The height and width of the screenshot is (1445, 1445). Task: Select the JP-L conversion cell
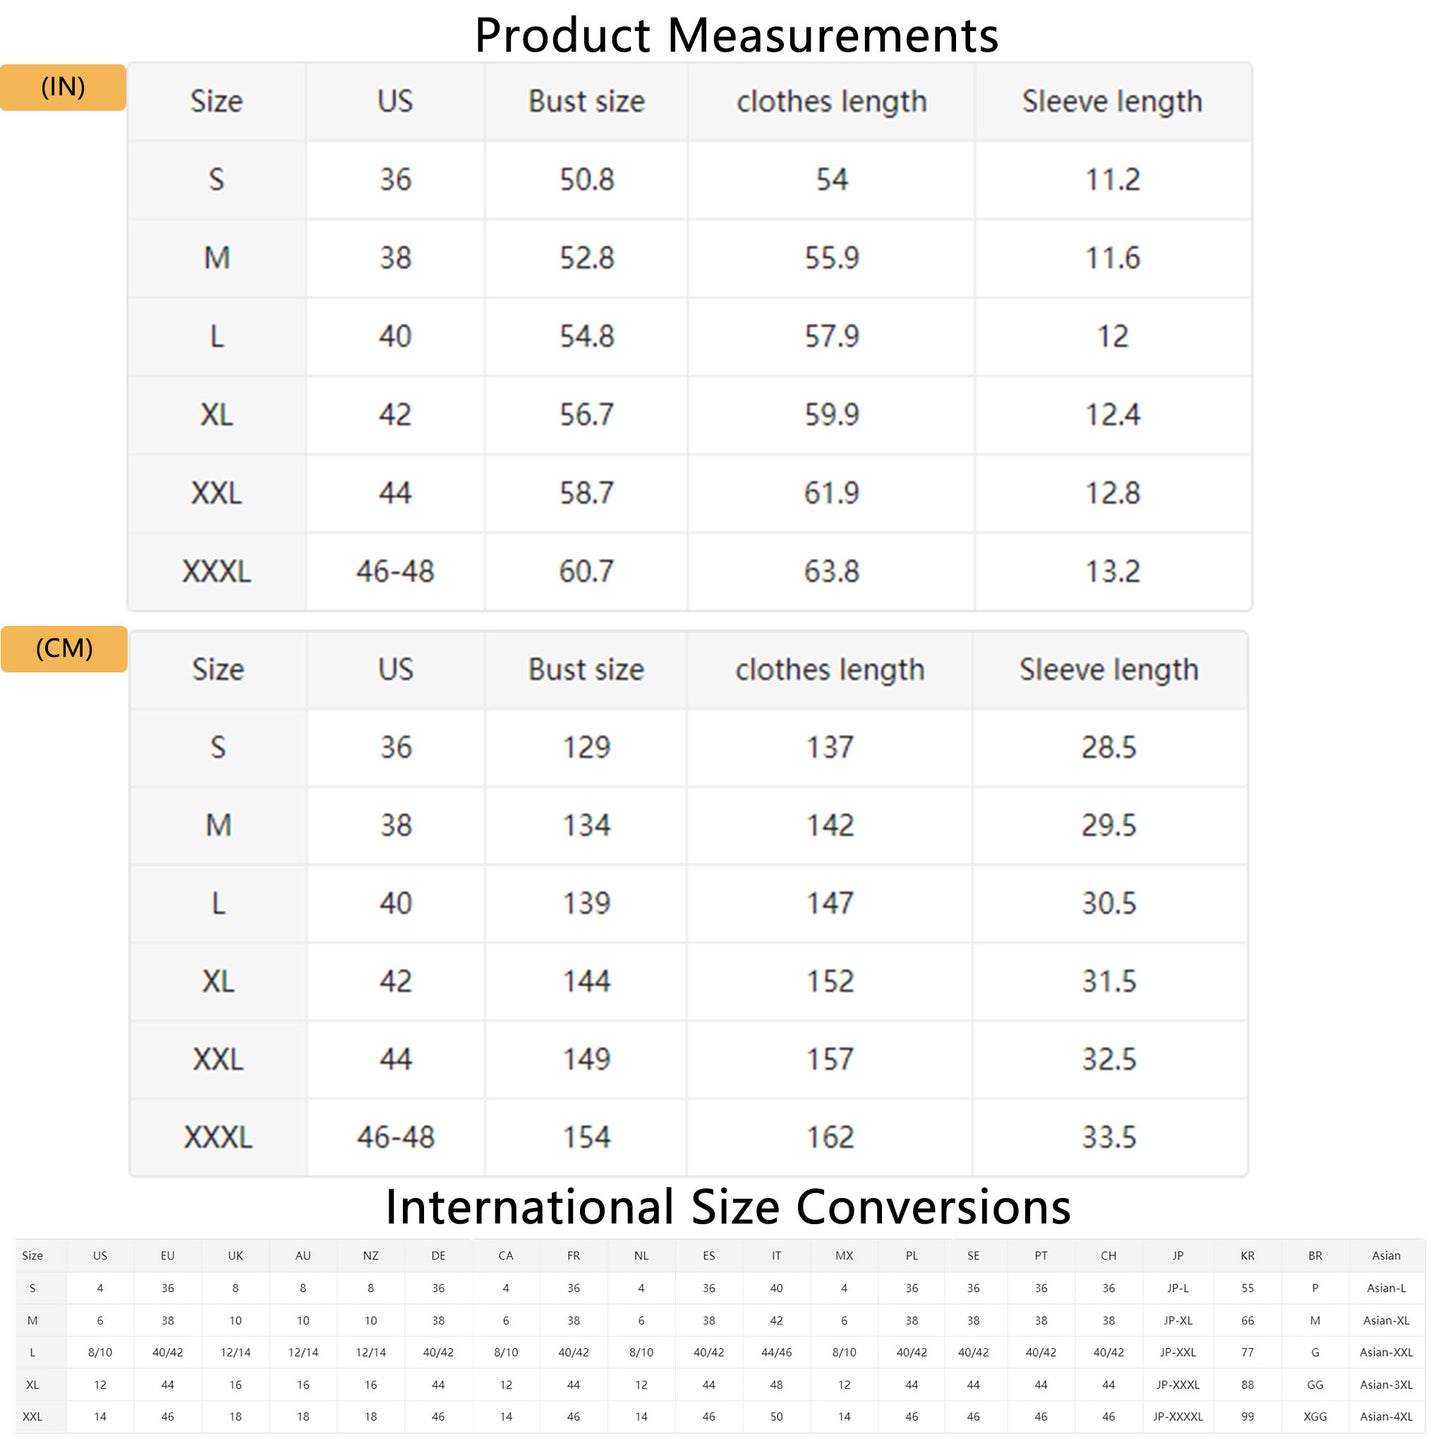coord(1178,1289)
